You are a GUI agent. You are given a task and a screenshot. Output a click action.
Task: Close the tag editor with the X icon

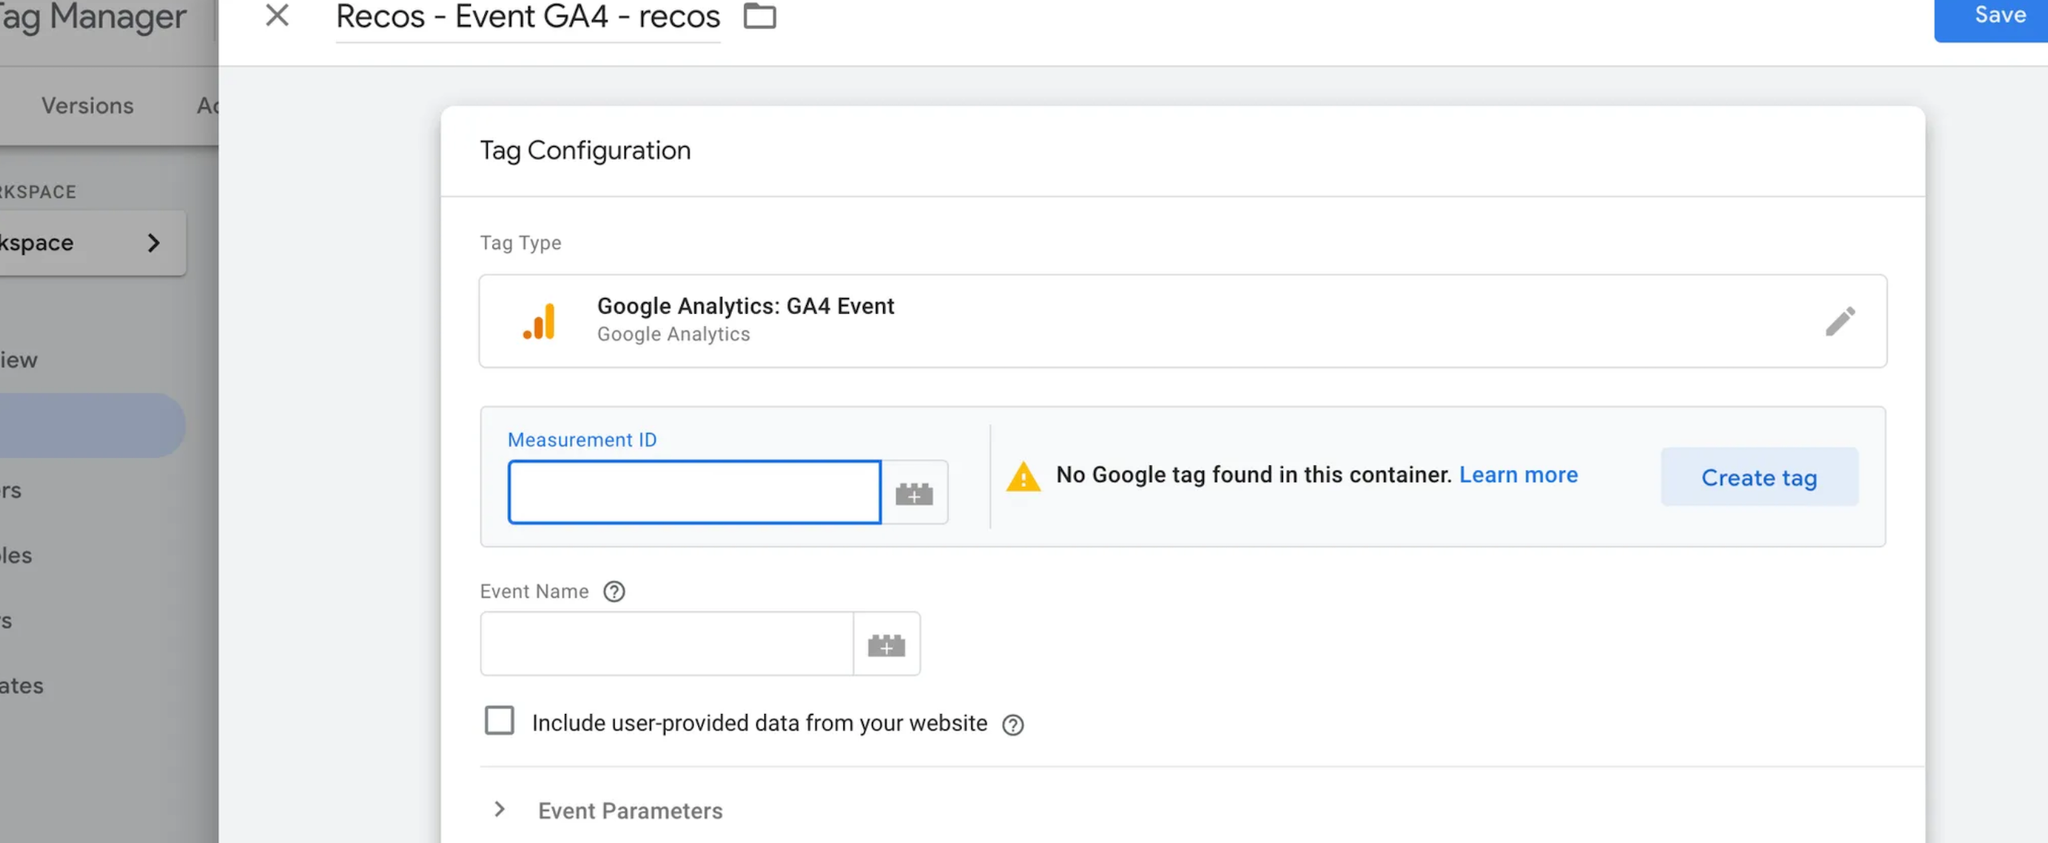coord(277,16)
